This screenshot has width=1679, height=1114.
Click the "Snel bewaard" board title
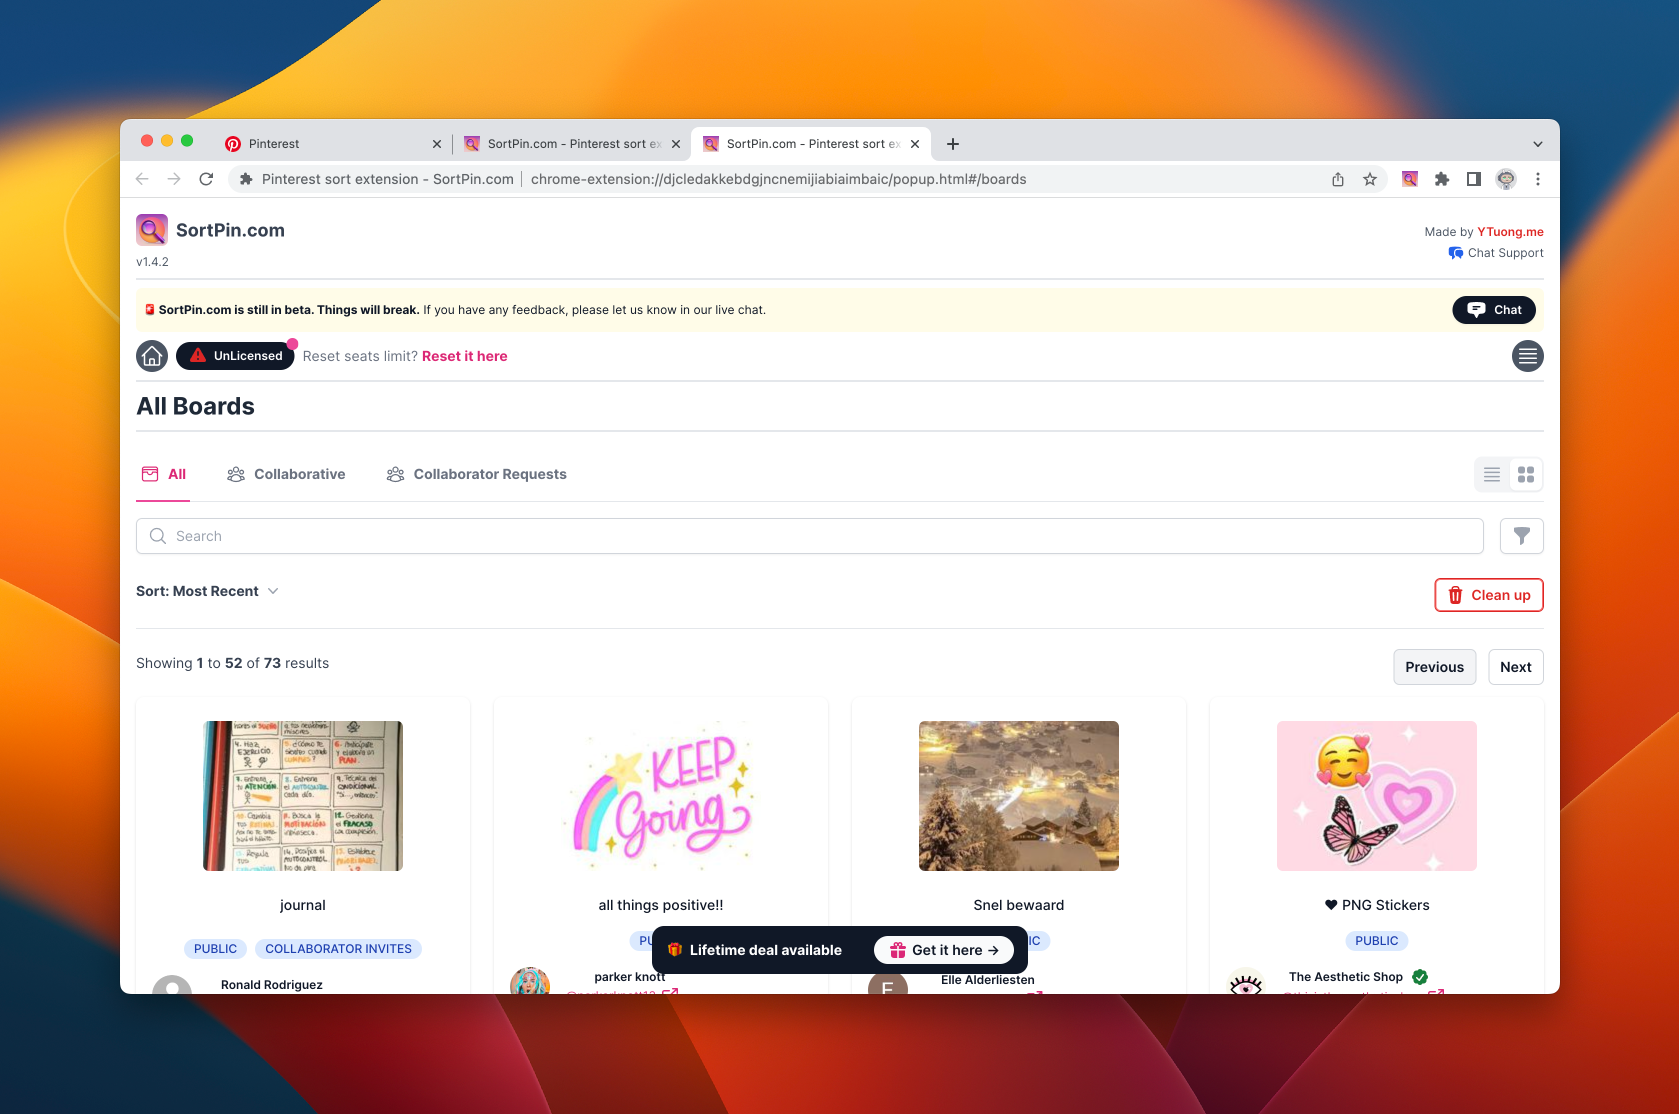1019,905
